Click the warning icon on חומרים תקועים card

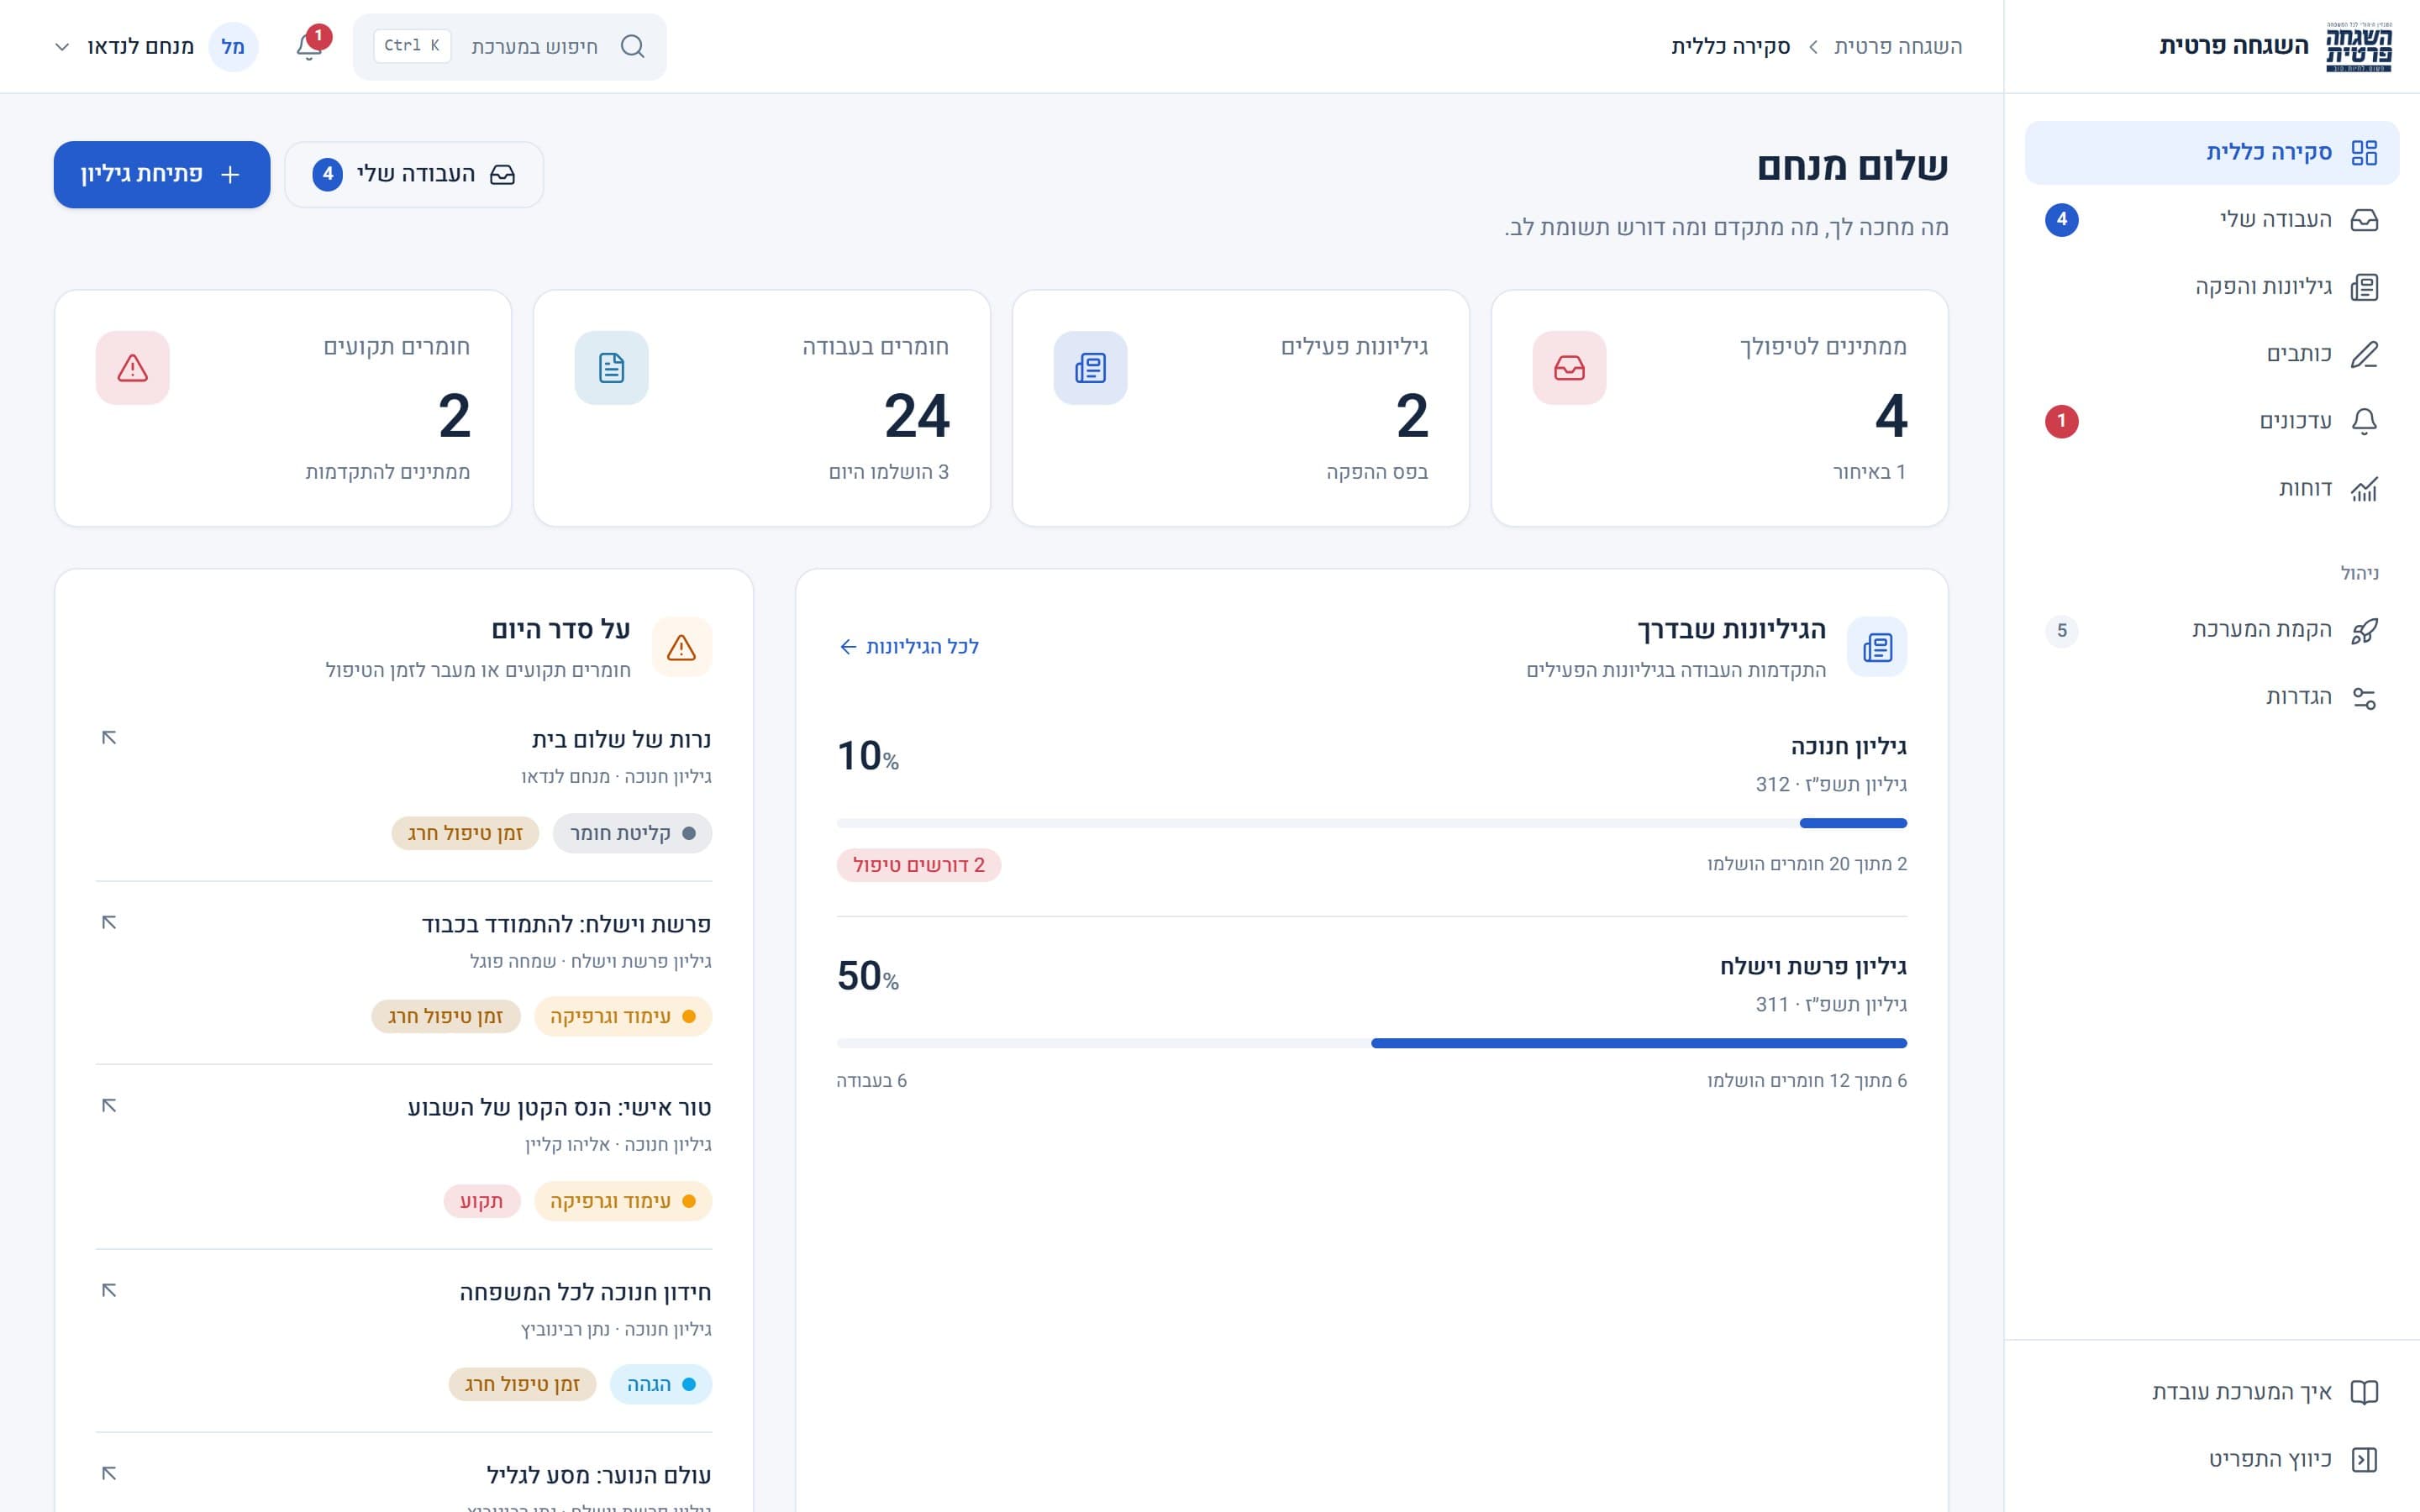(133, 368)
